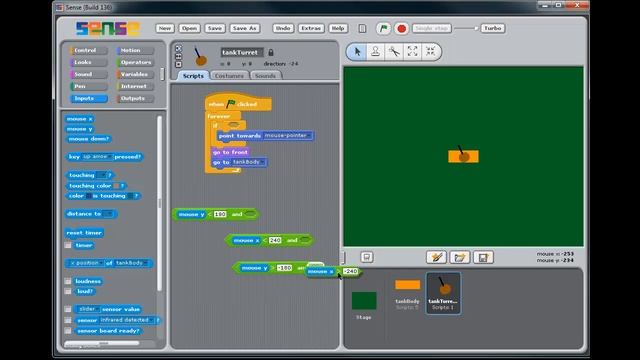
Task: Toggle the sensor board ready checkbox
Action: tap(68, 331)
